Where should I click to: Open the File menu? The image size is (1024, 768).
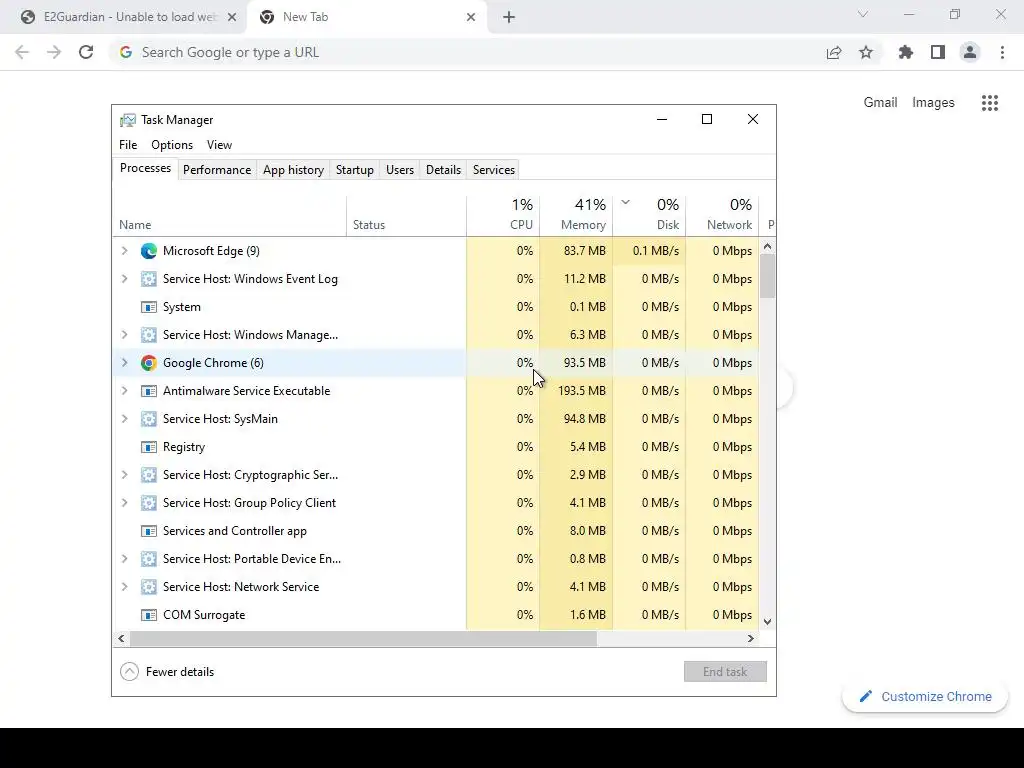pos(128,145)
